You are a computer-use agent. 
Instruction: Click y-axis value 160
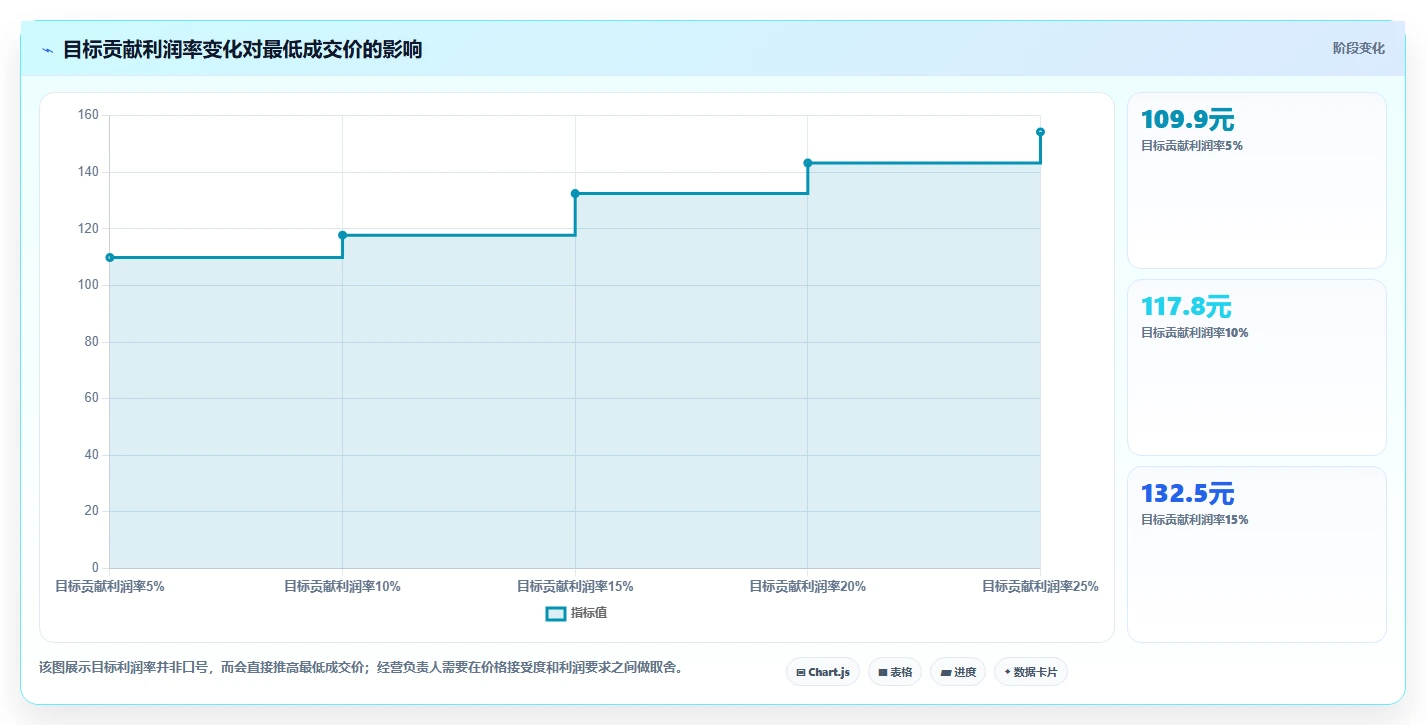click(88, 116)
